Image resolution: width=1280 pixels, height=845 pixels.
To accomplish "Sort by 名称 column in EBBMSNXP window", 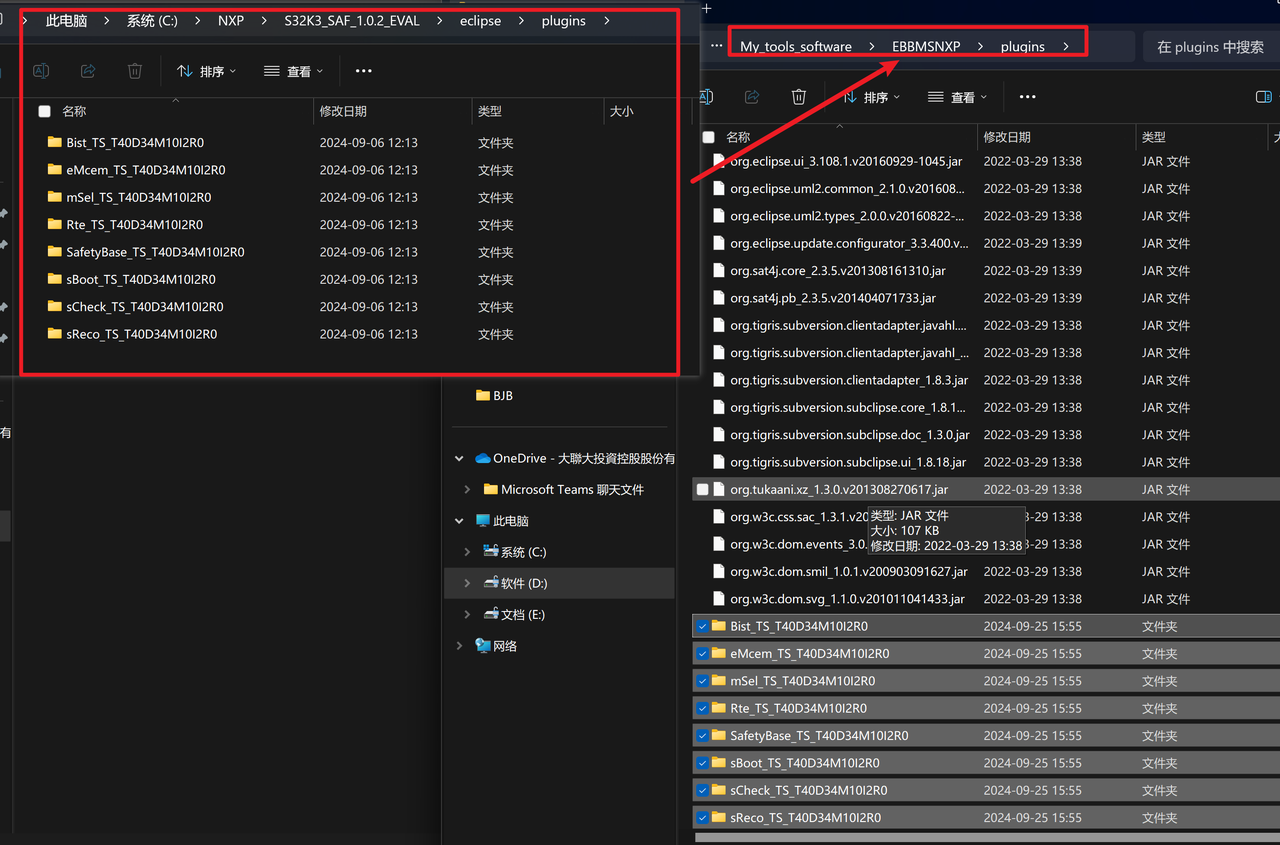I will pos(738,137).
